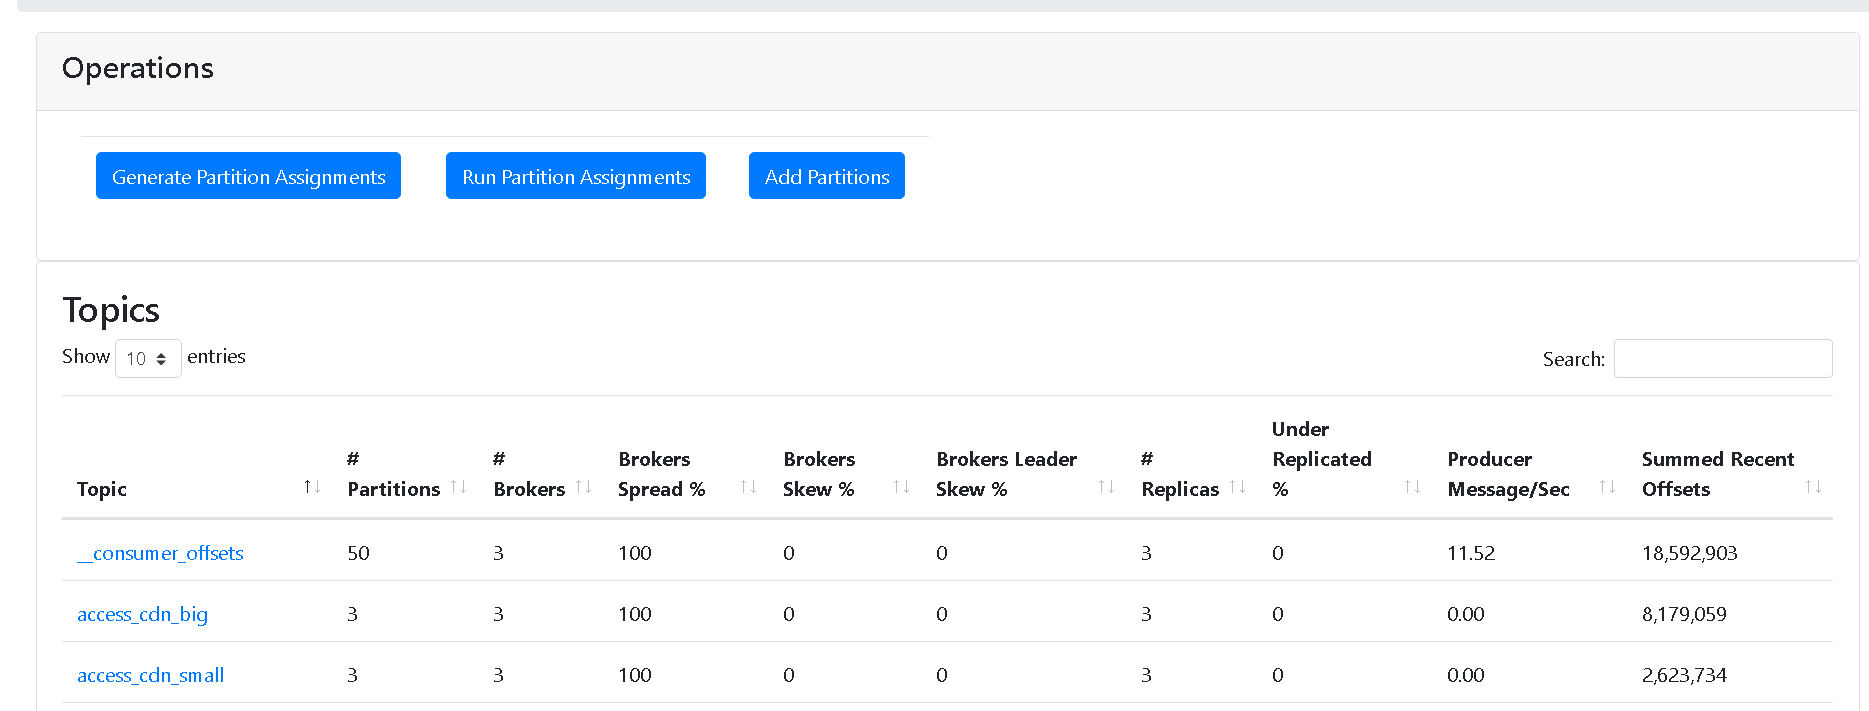Screen dimensions: 1869x711
Task: Sort by Brokers Skew % arrows
Action: [x=901, y=487]
